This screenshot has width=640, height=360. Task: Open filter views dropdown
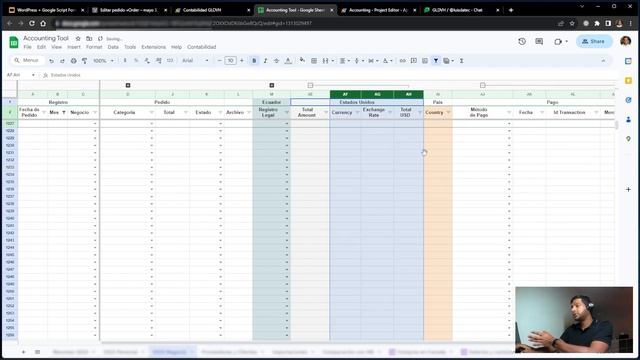(449, 61)
